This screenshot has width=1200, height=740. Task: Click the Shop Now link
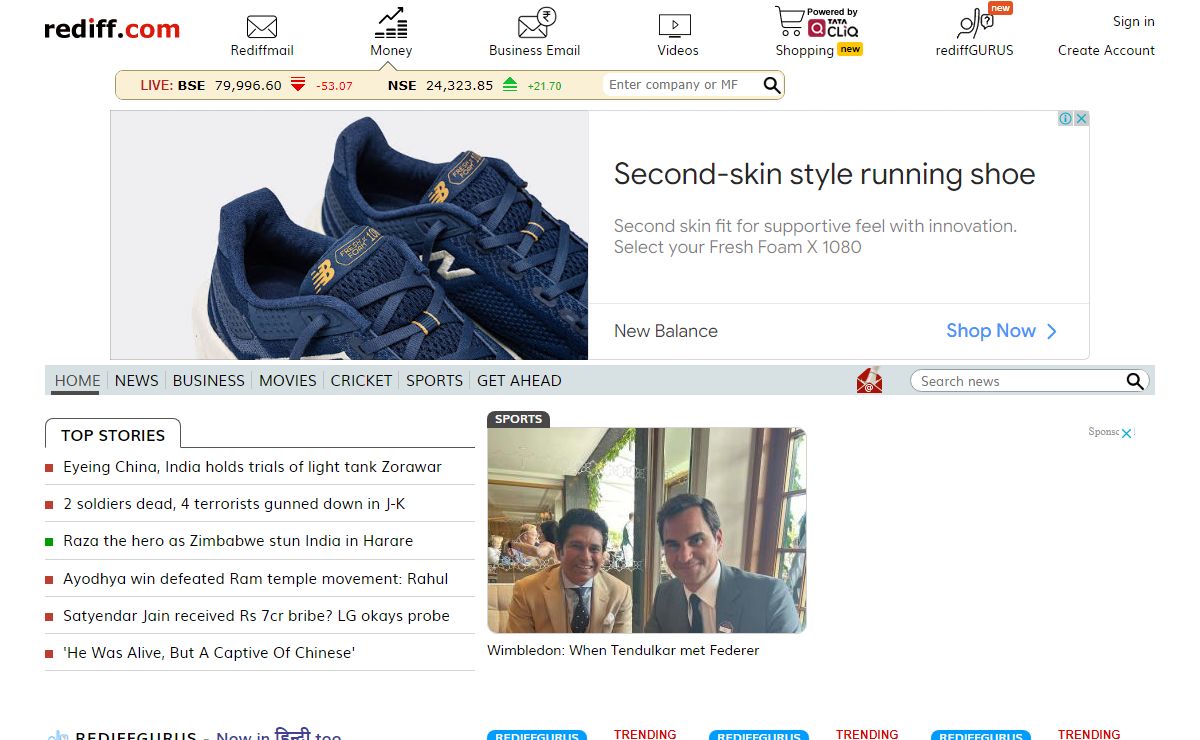click(991, 331)
